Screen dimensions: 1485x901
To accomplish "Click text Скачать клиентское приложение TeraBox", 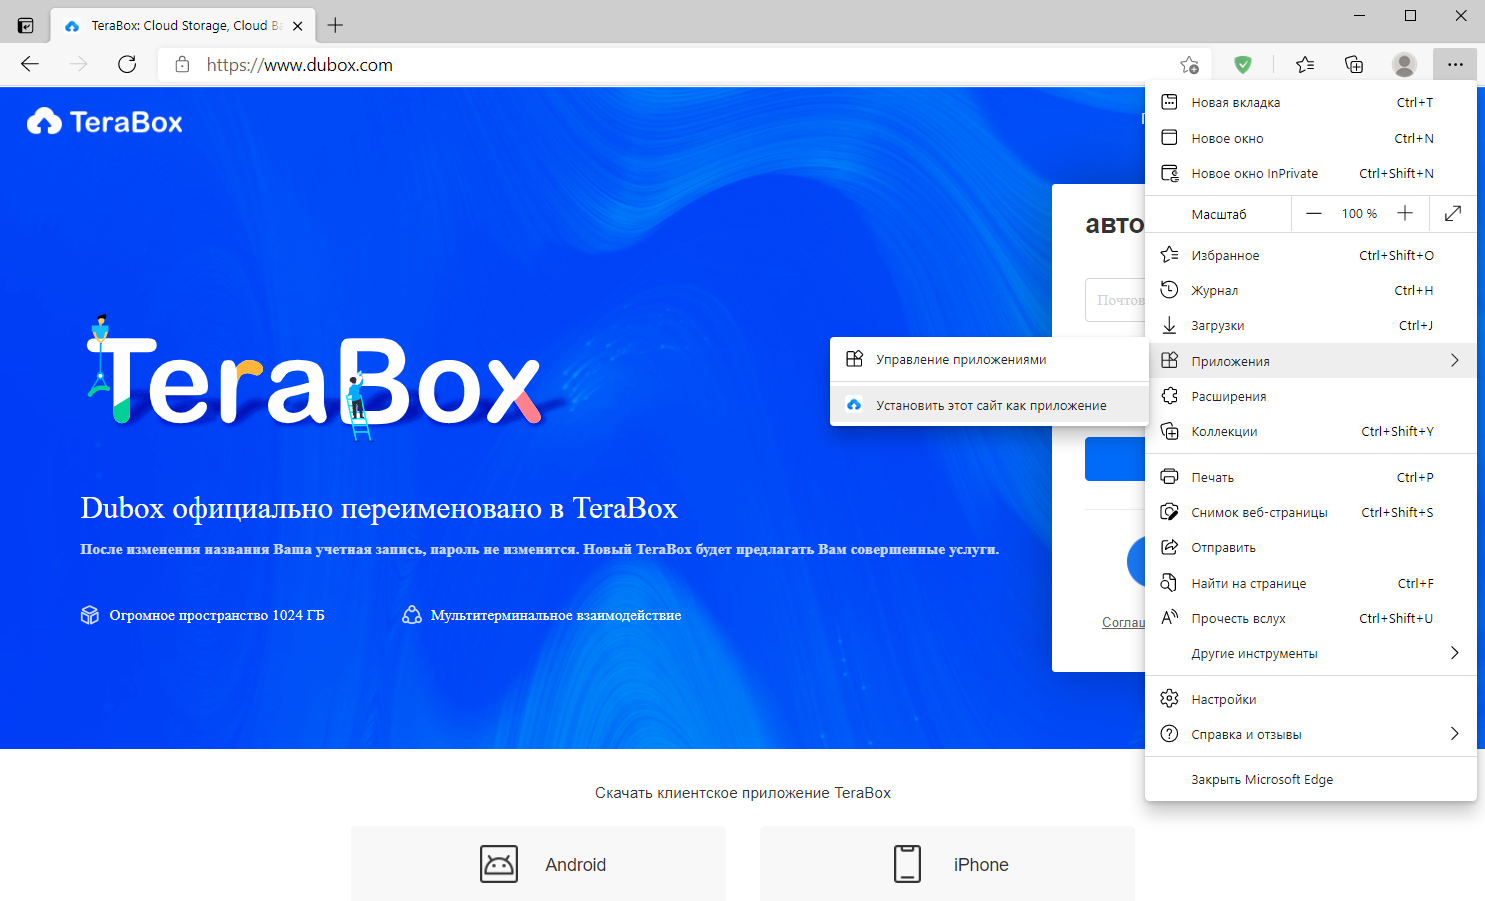I will click(743, 793).
